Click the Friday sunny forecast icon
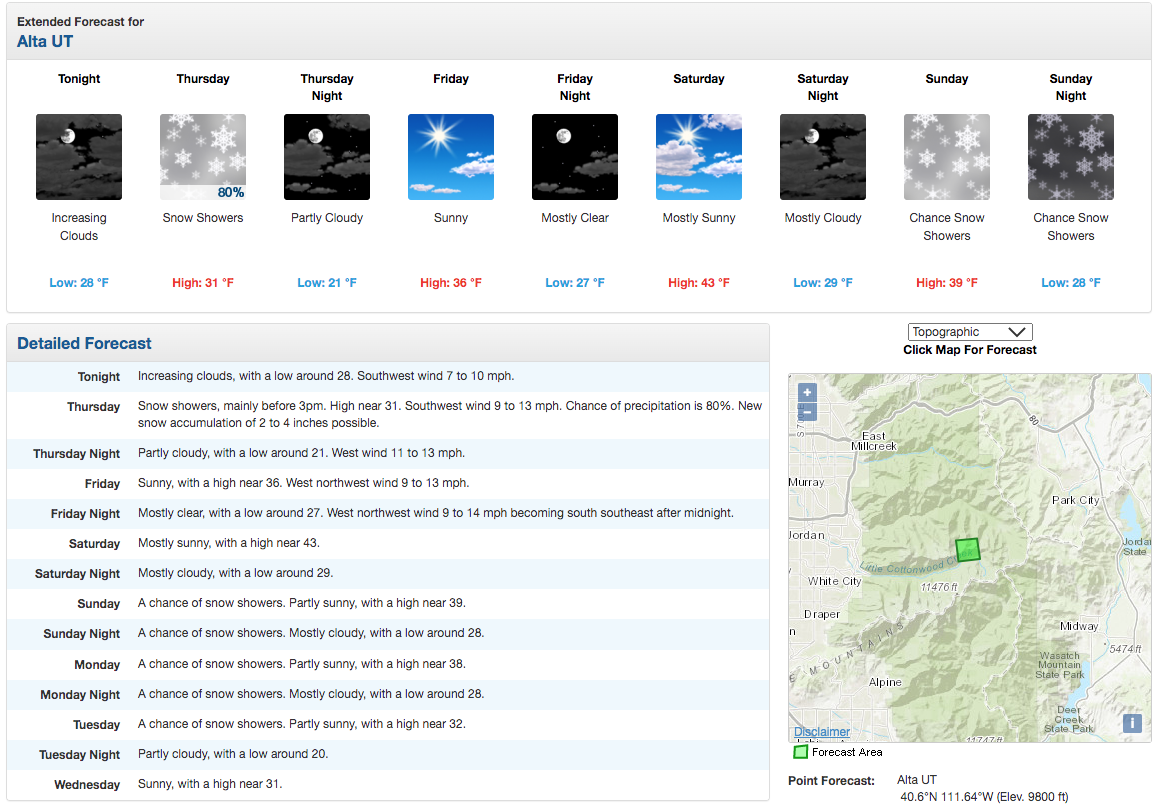This screenshot has height=804, width=1158. [x=451, y=157]
